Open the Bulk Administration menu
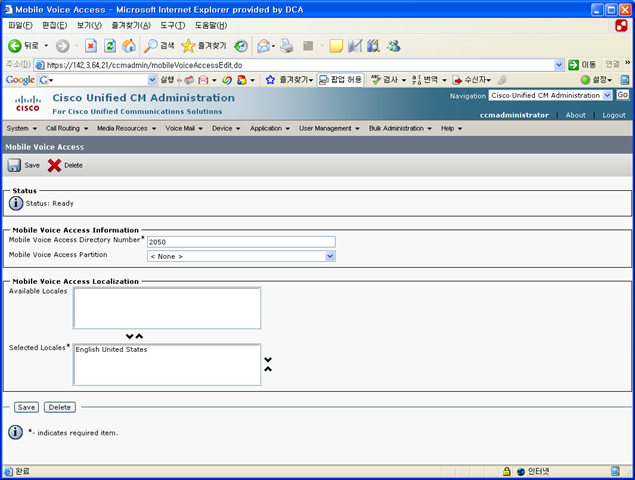This screenshot has width=635, height=480. pos(400,128)
